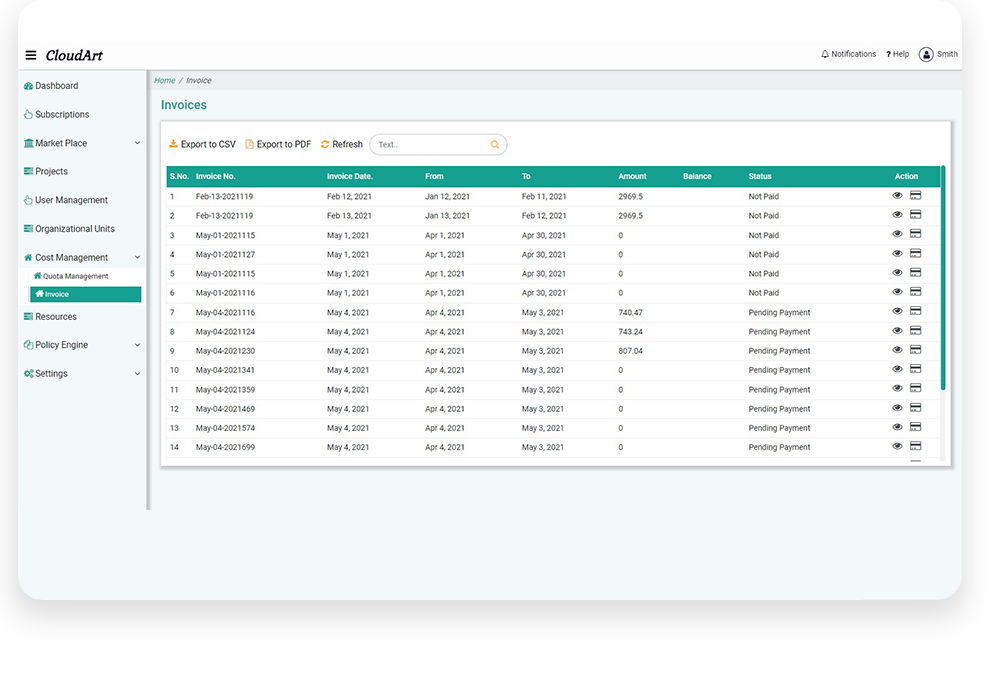Expand the Policy Engine menu chevron
Viewport: 987px width, 679px height.
137,345
